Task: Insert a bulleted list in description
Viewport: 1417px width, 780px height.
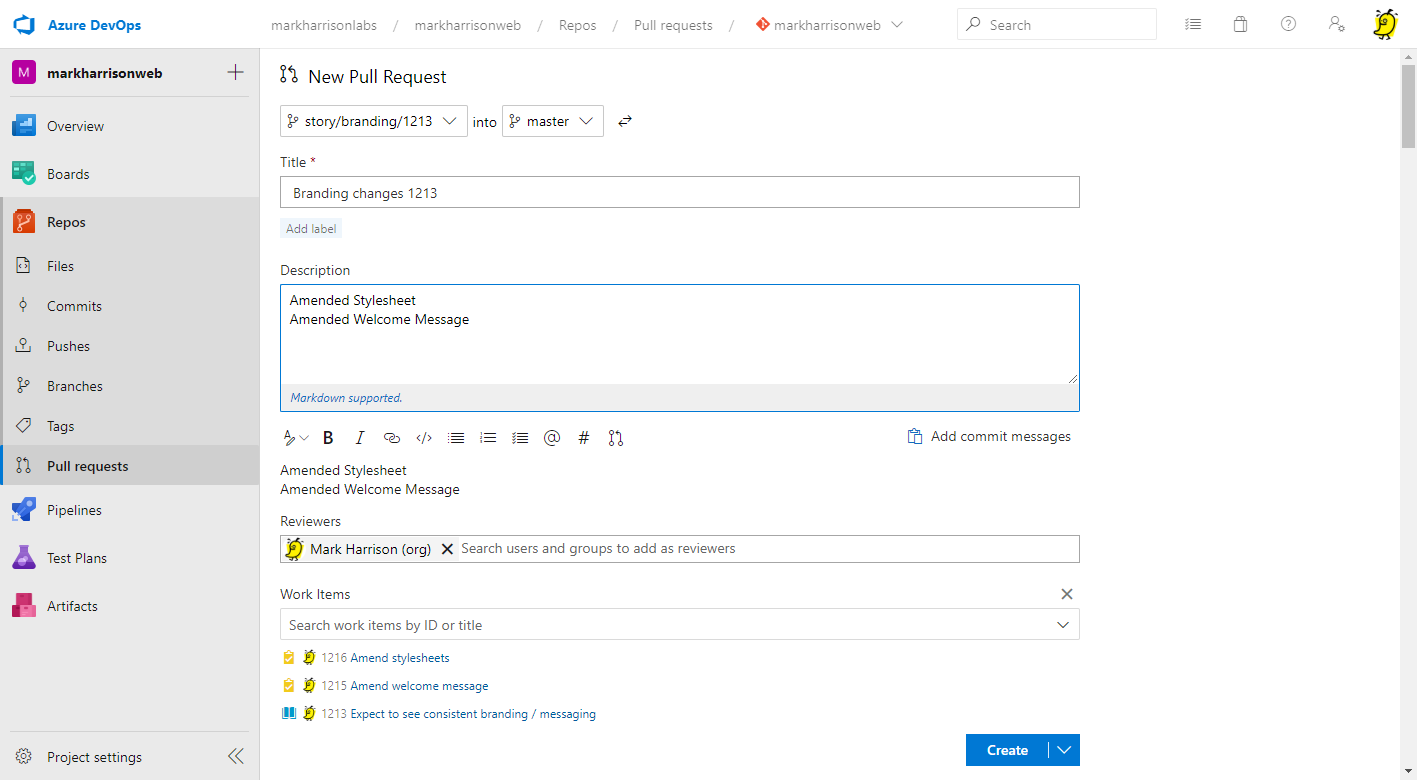Action: click(456, 438)
